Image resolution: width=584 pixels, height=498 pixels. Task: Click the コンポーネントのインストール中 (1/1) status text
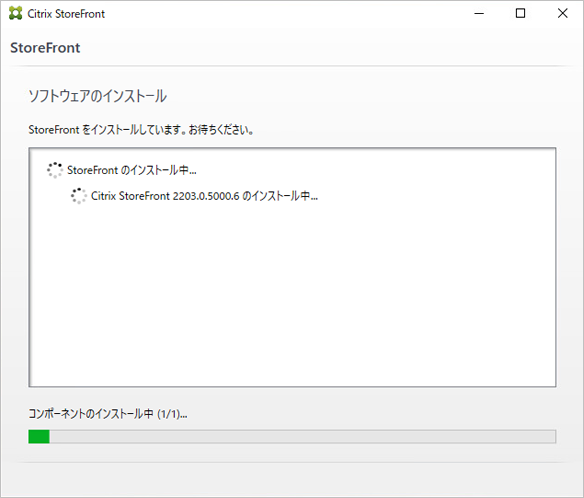tap(108, 413)
